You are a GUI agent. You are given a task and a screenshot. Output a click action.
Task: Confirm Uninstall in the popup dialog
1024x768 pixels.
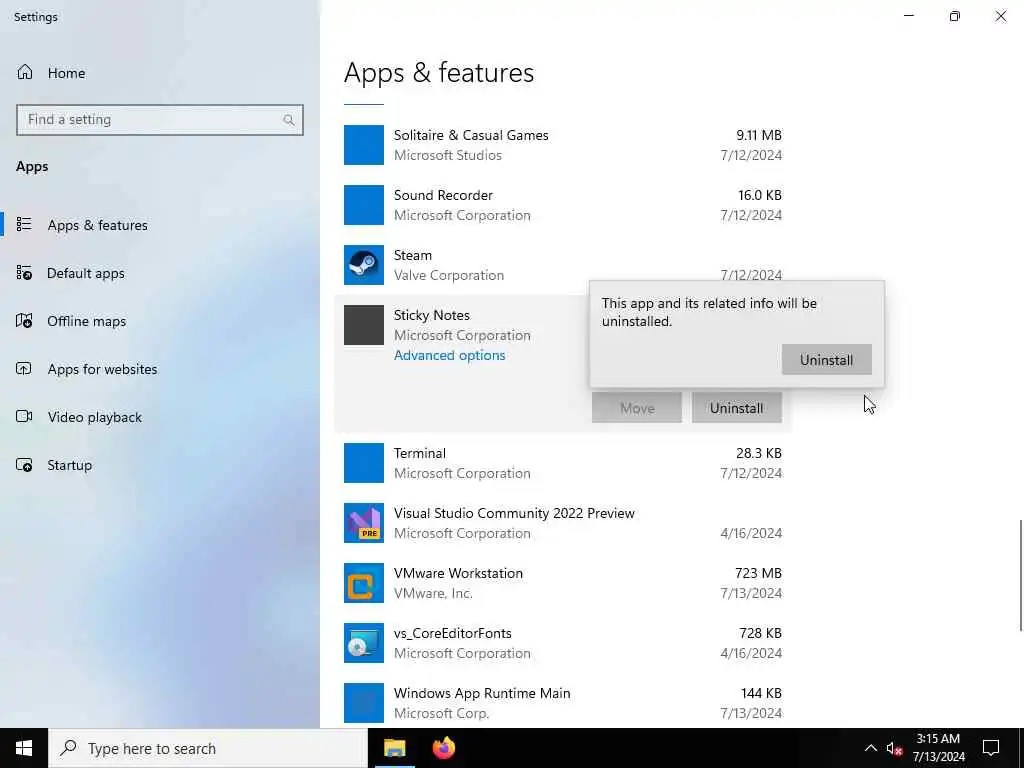[826, 360]
